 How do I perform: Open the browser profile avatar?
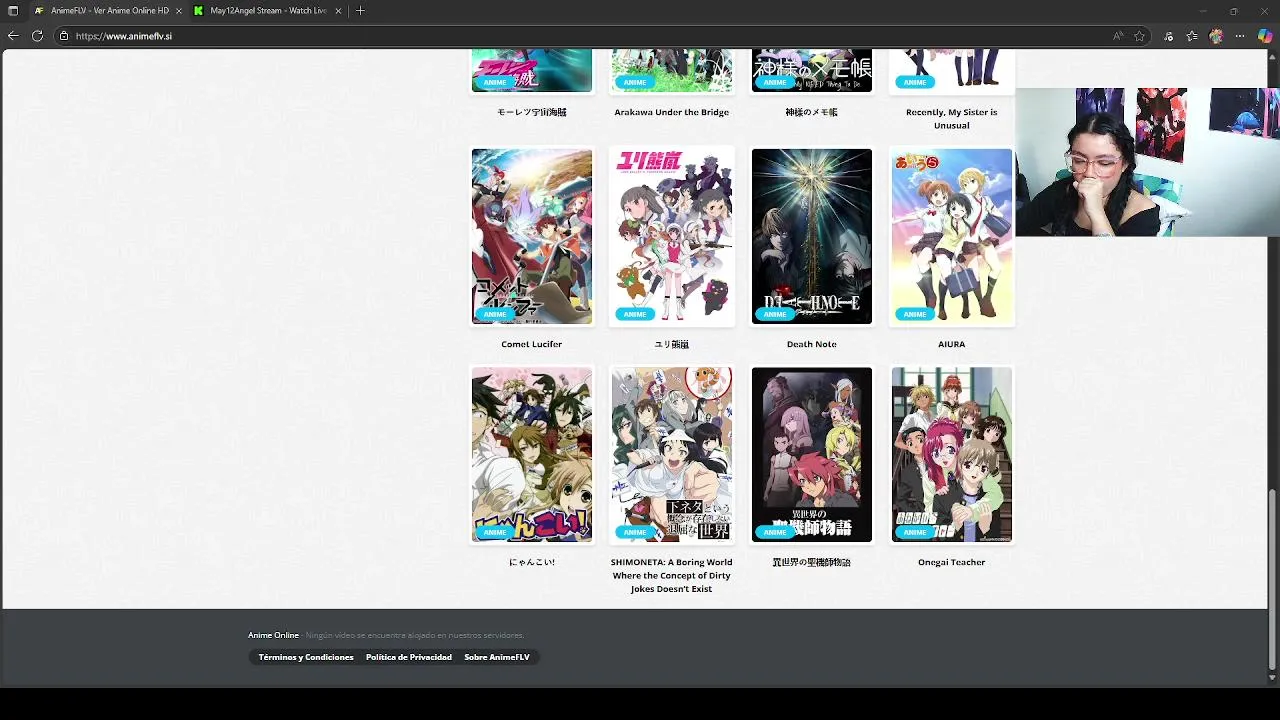point(1216,36)
